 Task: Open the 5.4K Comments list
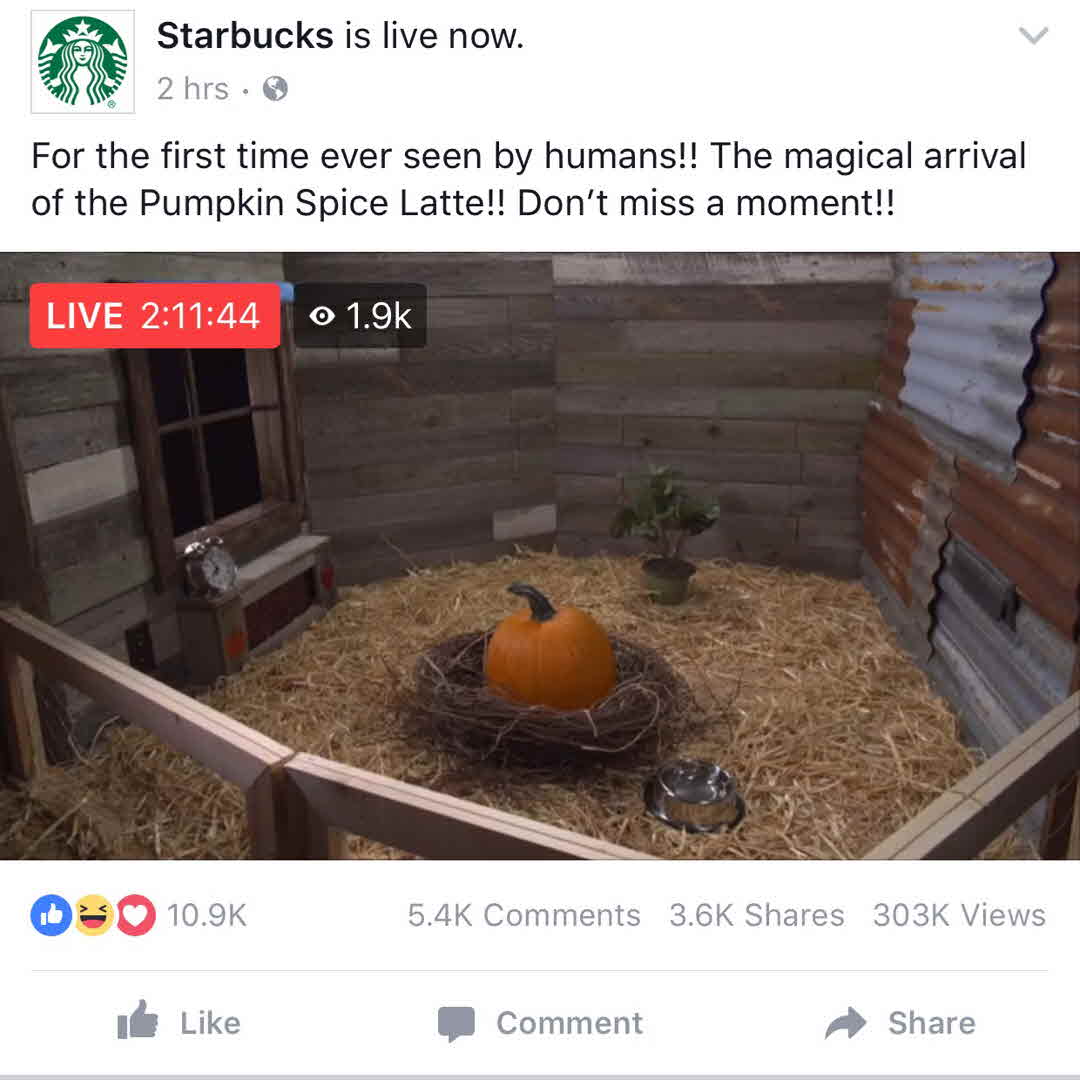[524, 915]
